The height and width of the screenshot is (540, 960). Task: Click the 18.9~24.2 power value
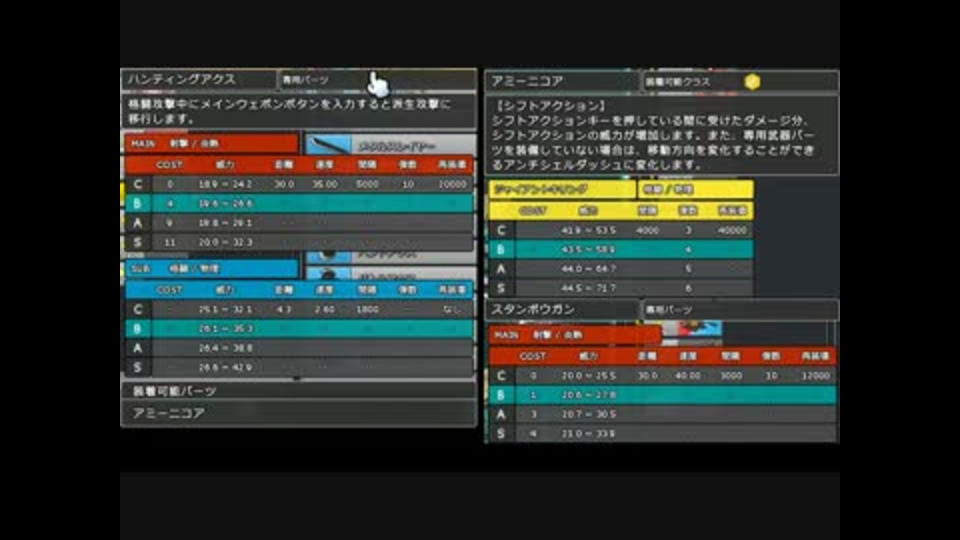[x=225, y=184]
